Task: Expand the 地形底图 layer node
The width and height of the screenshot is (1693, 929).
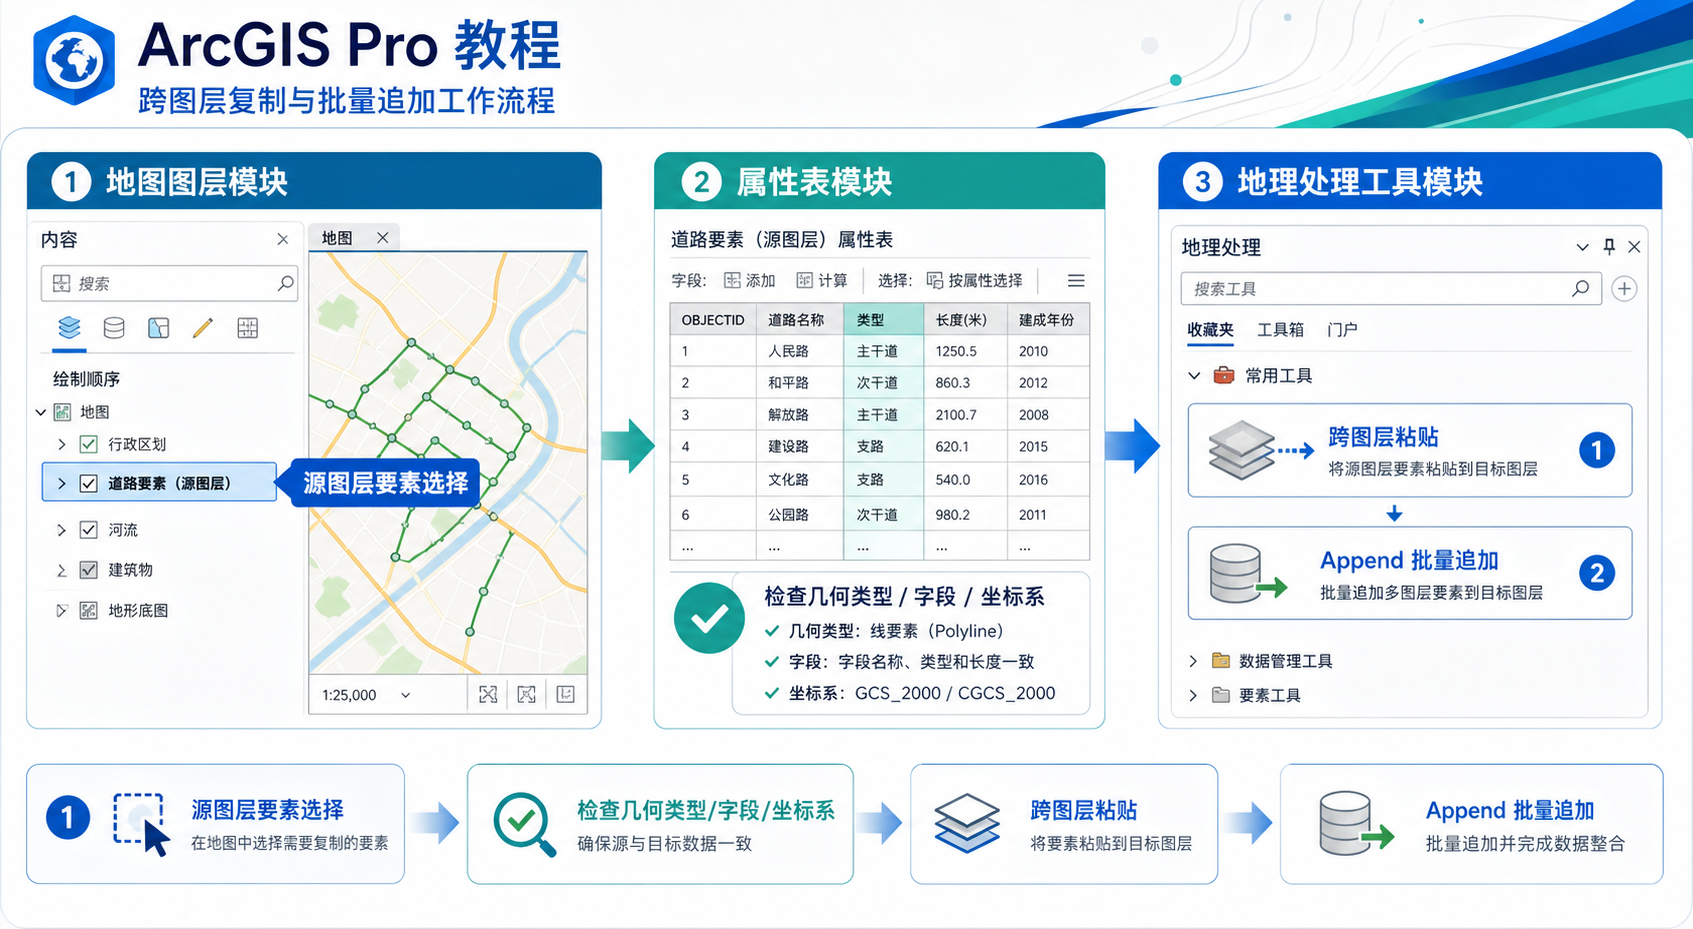Action: coord(62,610)
